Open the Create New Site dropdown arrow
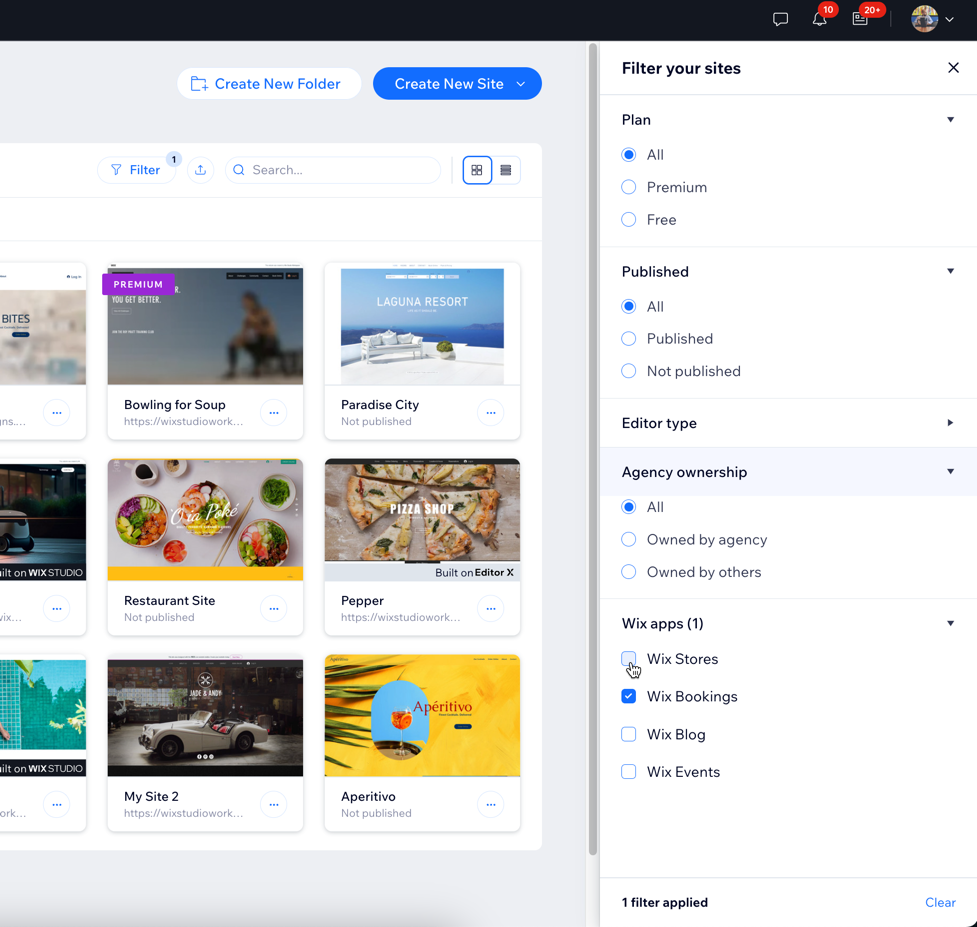The height and width of the screenshot is (927, 977). pos(521,83)
